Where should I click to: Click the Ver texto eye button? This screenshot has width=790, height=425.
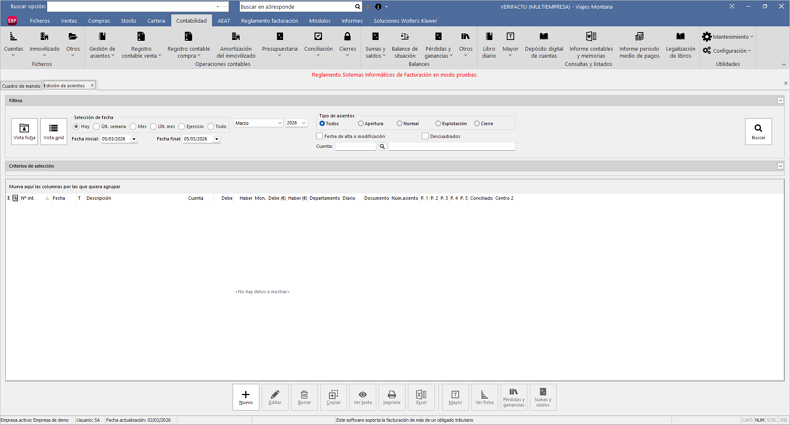pyautogui.click(x=363, y=397)
